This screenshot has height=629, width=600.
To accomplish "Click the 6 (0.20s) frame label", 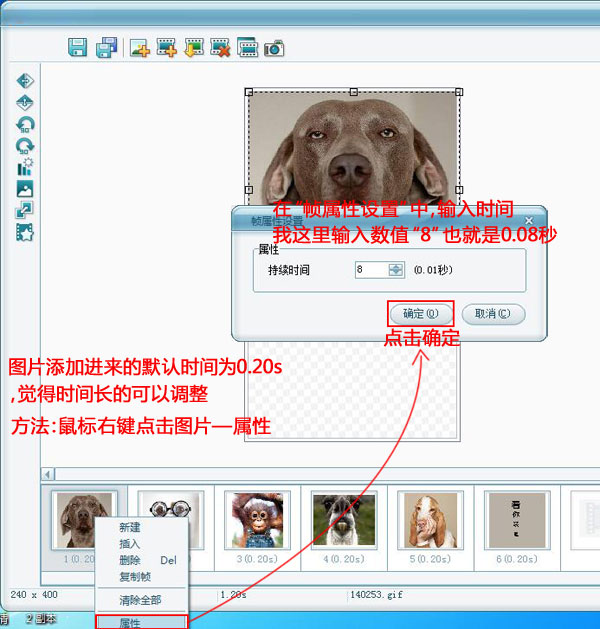I will tap(517, 559).
